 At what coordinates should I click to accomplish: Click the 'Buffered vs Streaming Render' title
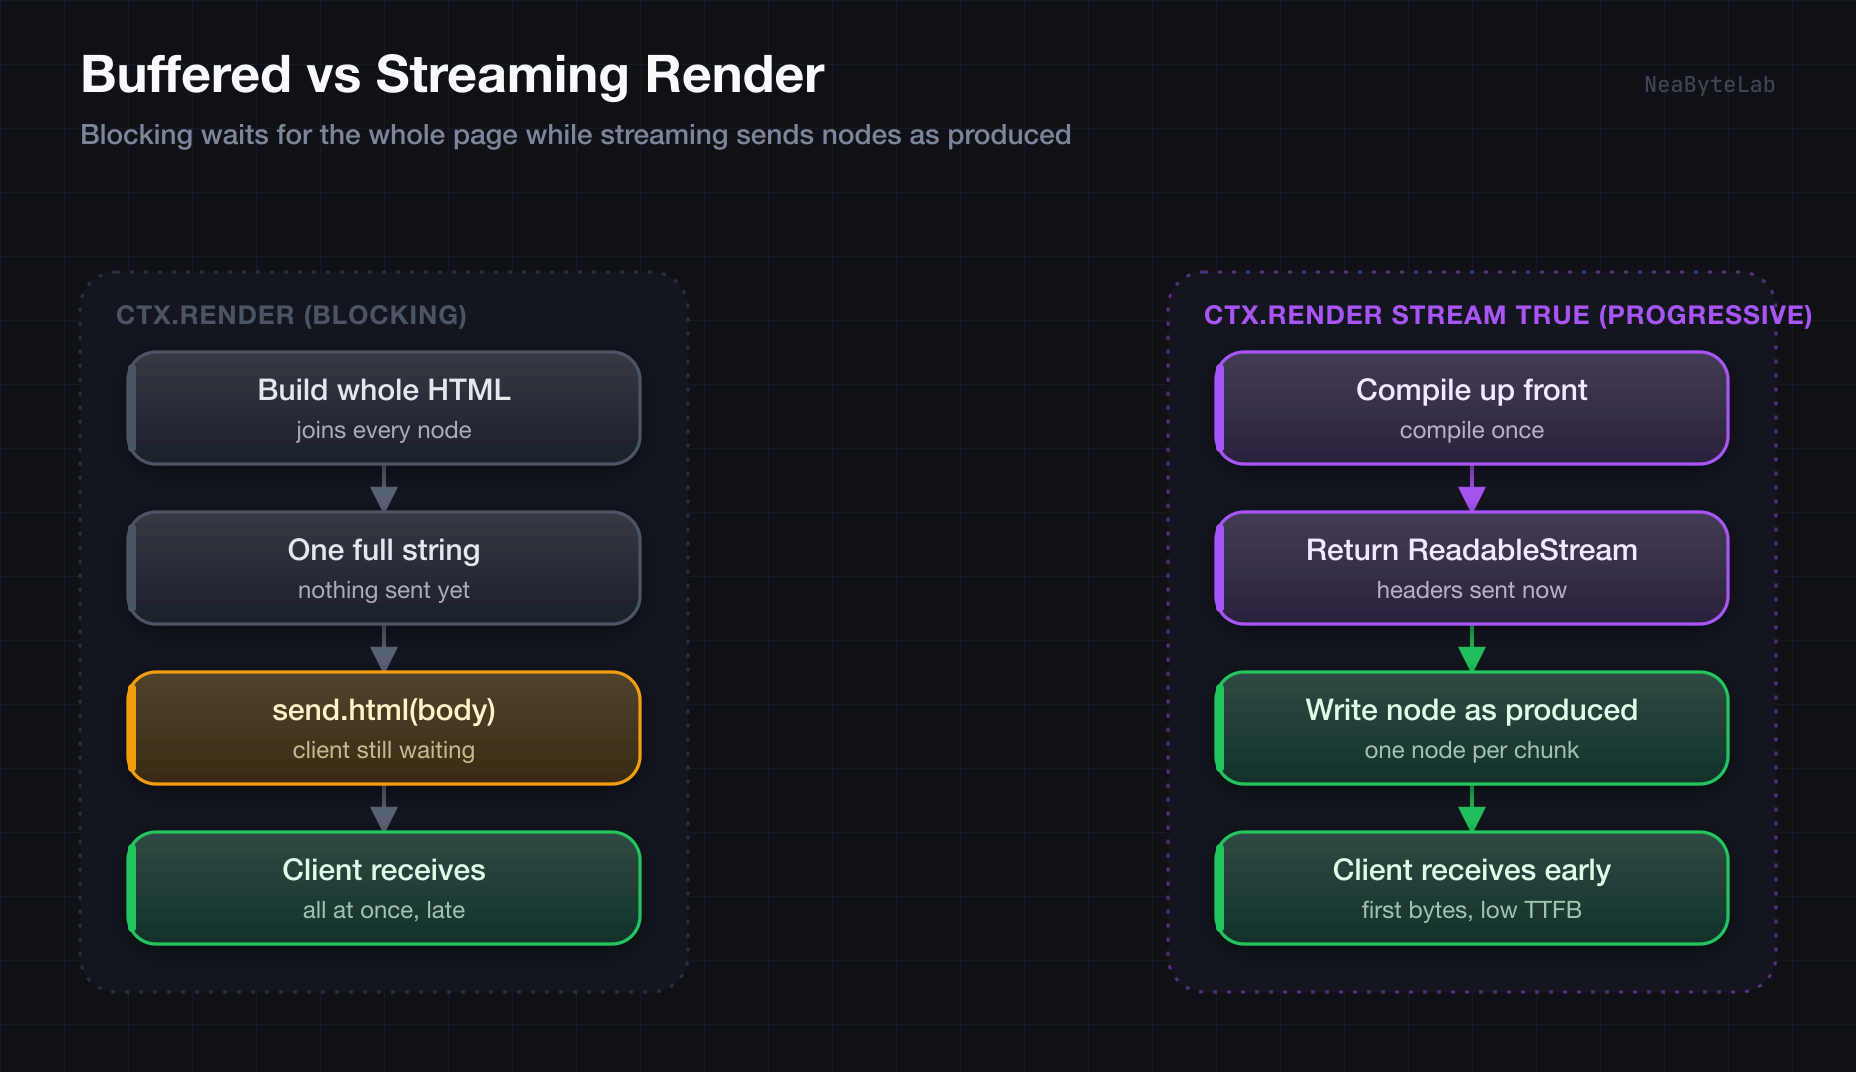452,75
